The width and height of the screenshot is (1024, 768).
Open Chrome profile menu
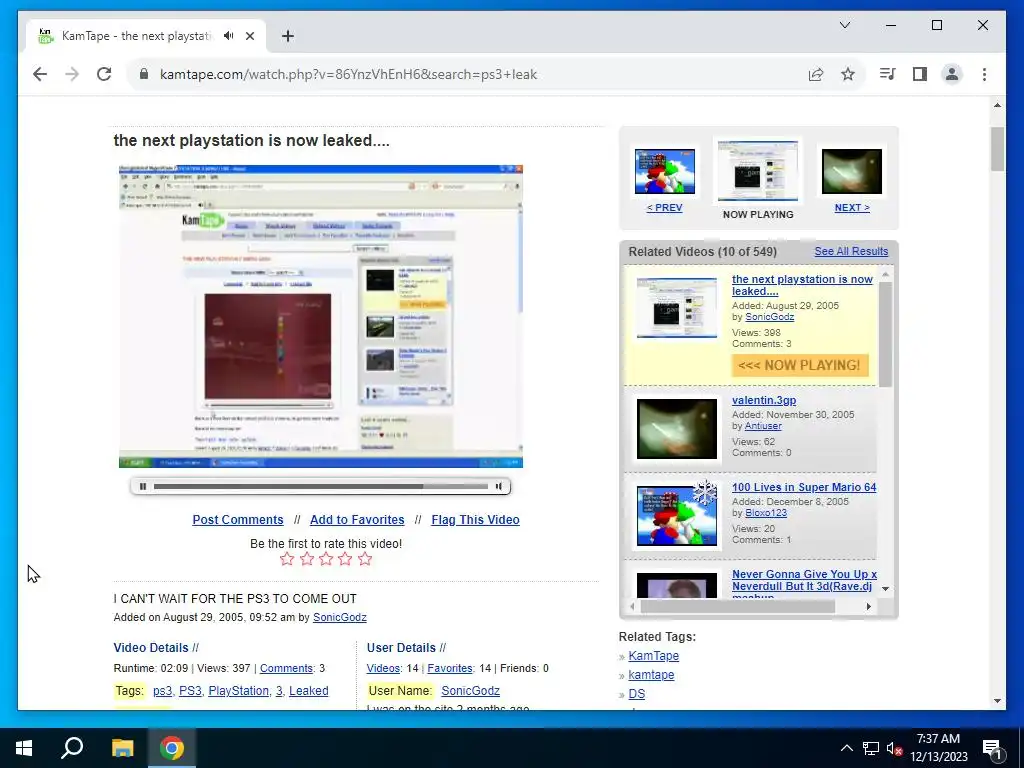(x=952, y=74)
